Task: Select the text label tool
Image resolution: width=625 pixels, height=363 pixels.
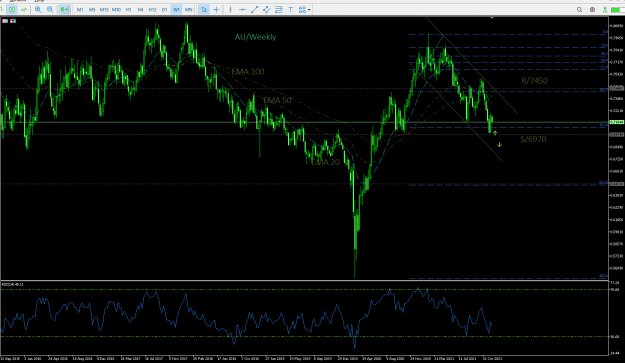Action: pyautogui.click(x=291, y=9)
